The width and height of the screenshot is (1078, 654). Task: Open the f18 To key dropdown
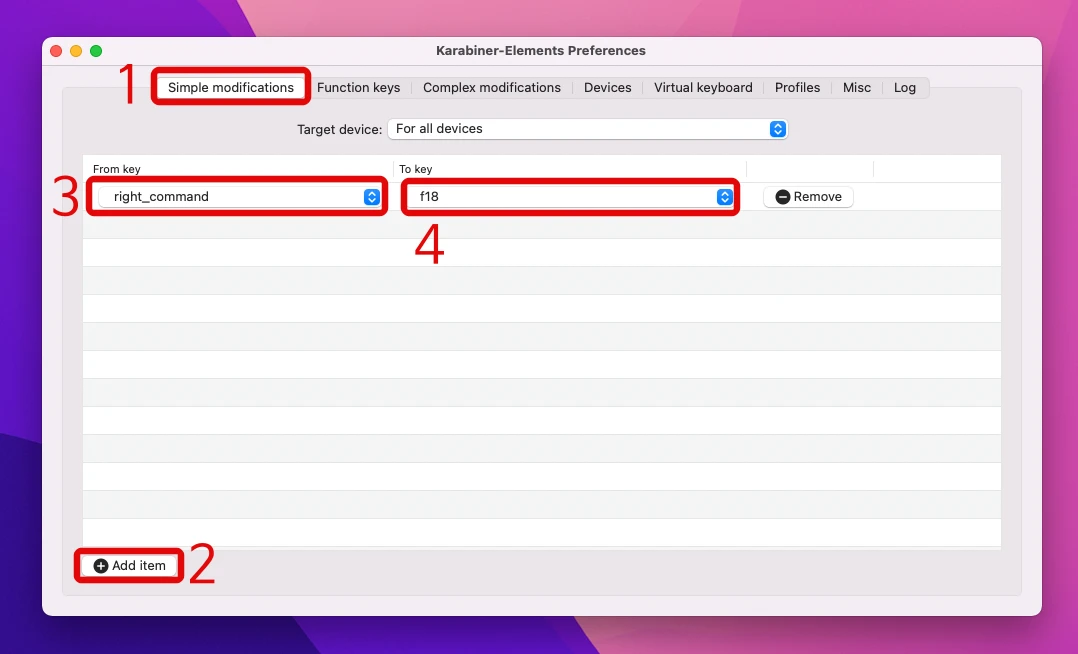pos(571,197)
